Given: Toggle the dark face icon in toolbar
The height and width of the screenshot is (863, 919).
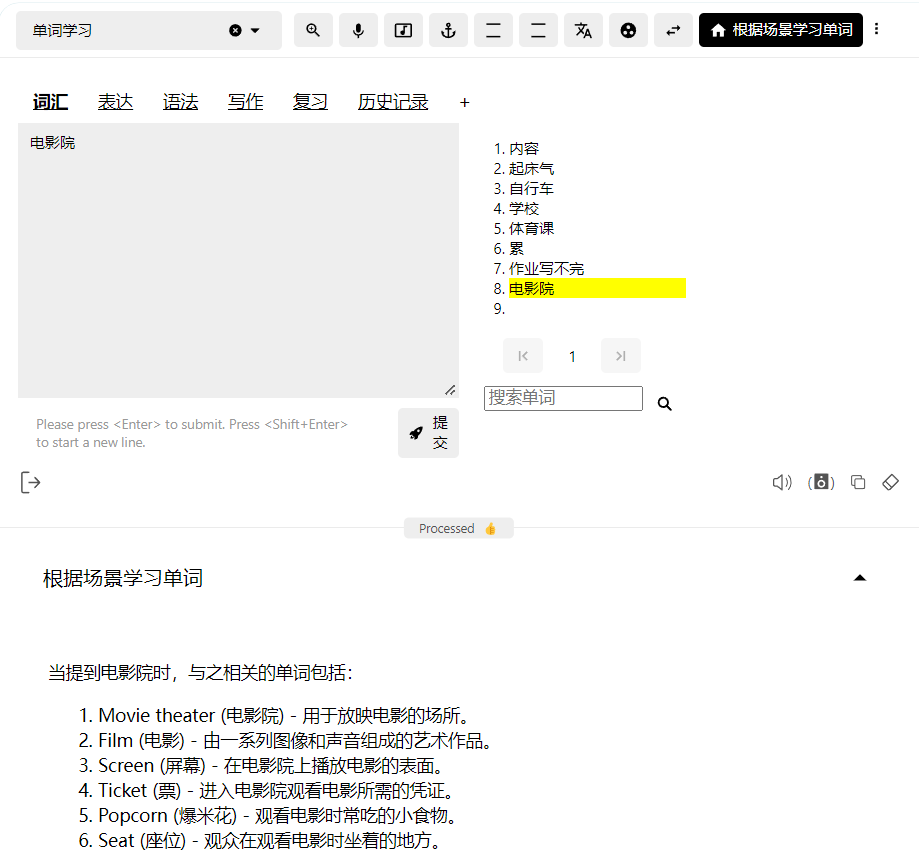Looking at the screenshot, I should click(628, 30).
